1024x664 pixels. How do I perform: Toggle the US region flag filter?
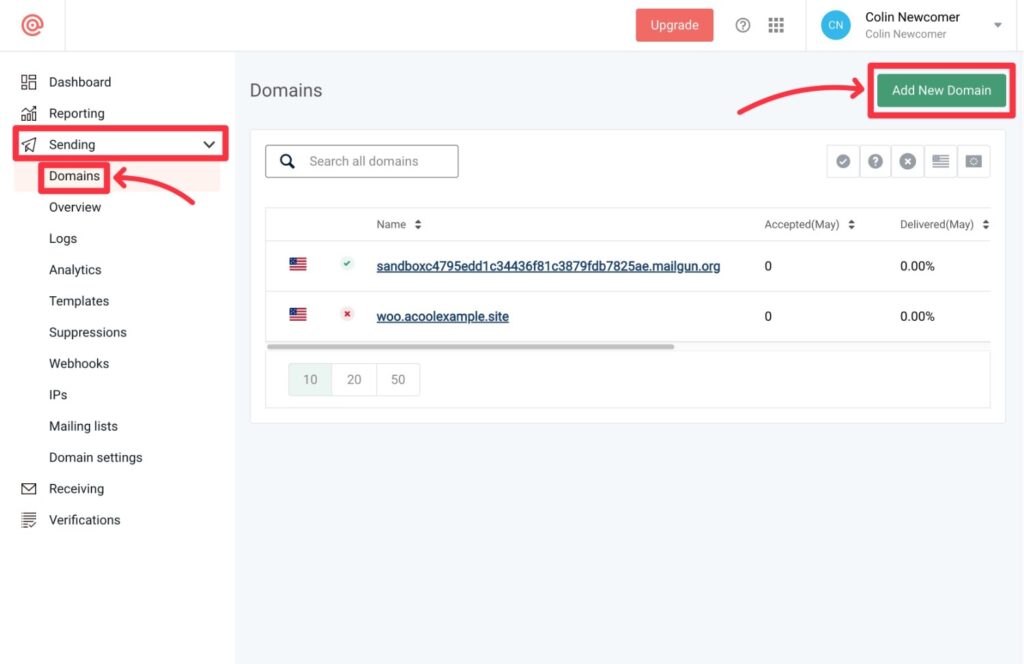coord(941,161)
